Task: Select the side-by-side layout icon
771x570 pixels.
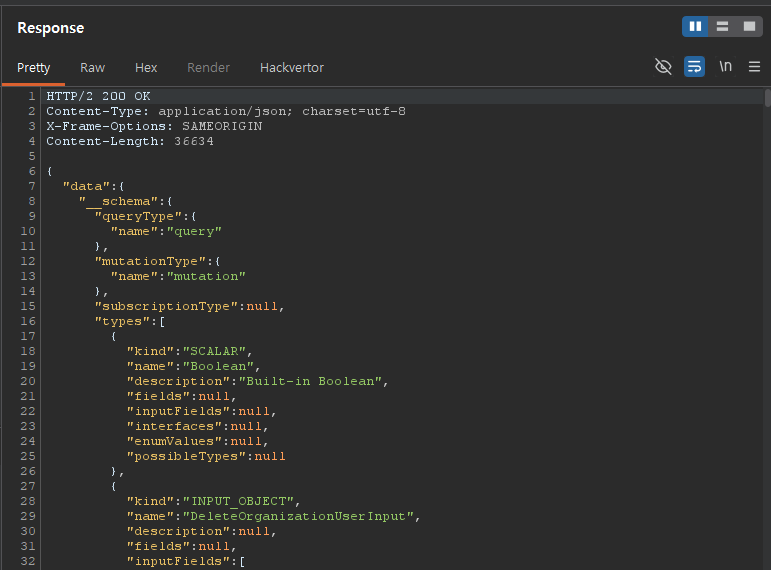Action: tap(696, 27)
